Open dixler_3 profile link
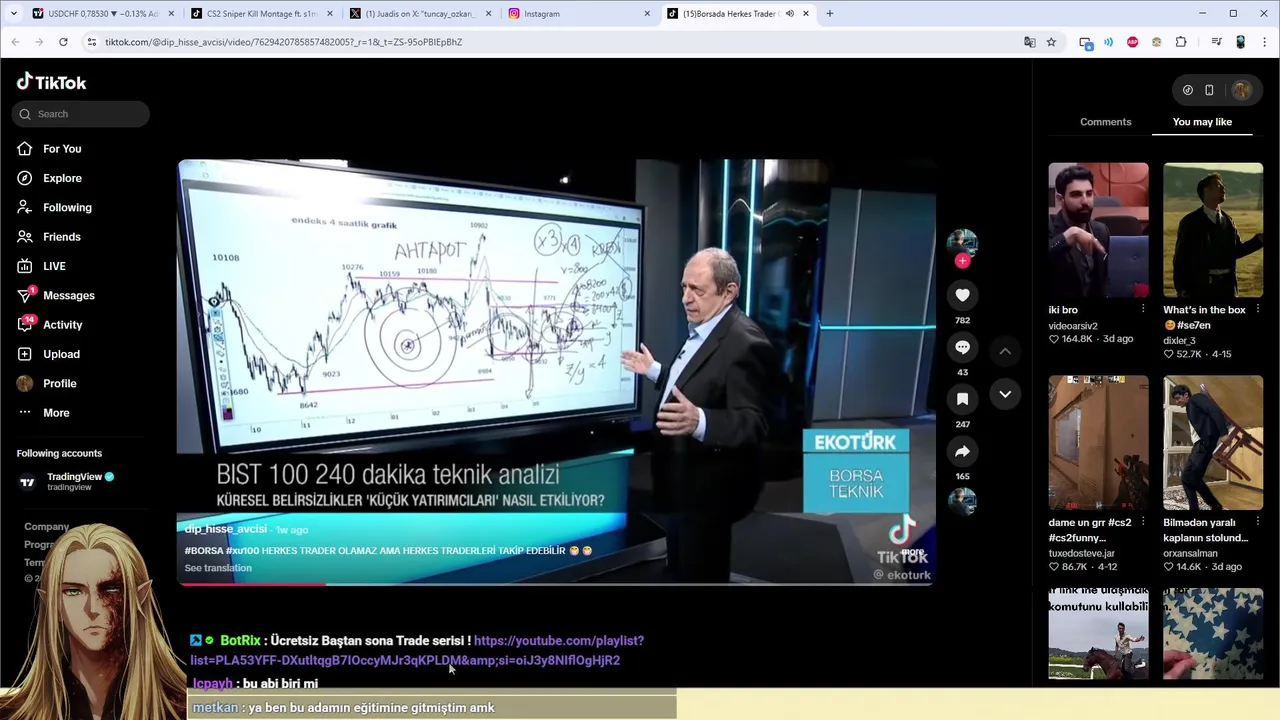This screenshot has height=720, width=1280. (x=1179, y=341)
